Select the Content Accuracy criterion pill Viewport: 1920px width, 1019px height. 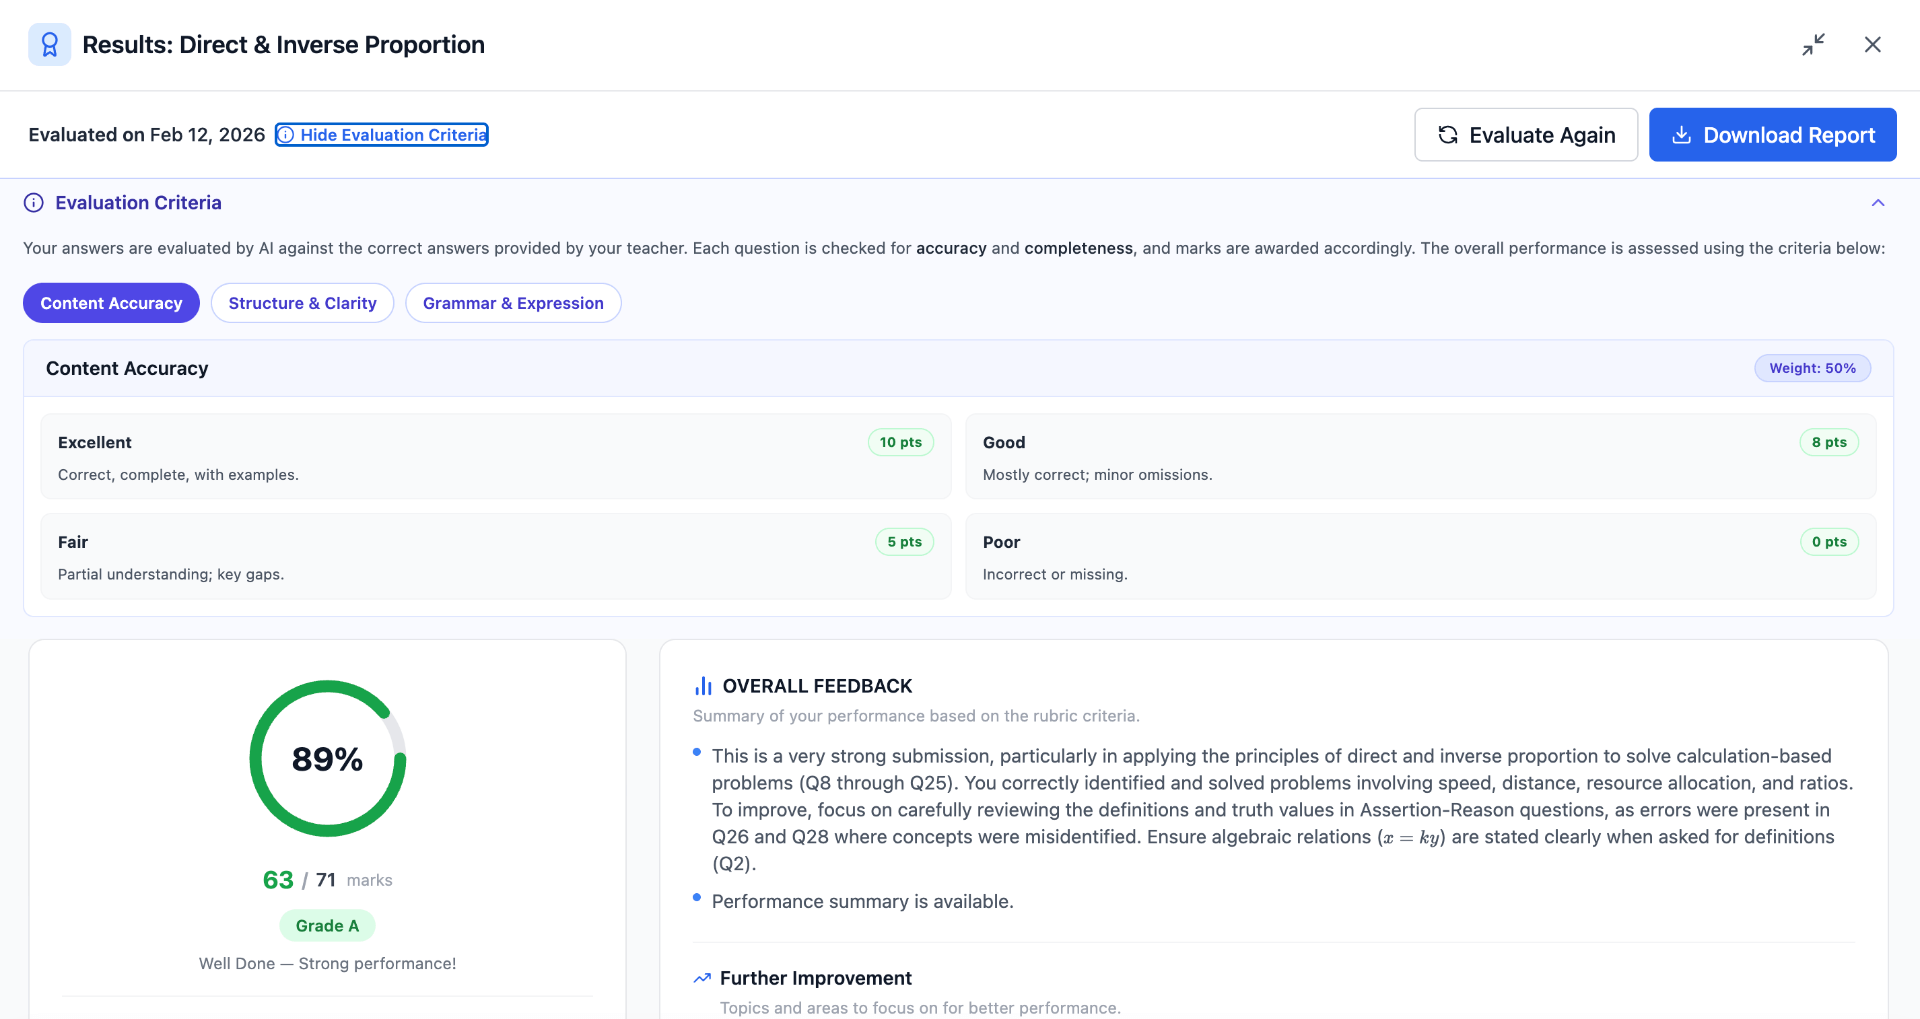click(110, 302)
